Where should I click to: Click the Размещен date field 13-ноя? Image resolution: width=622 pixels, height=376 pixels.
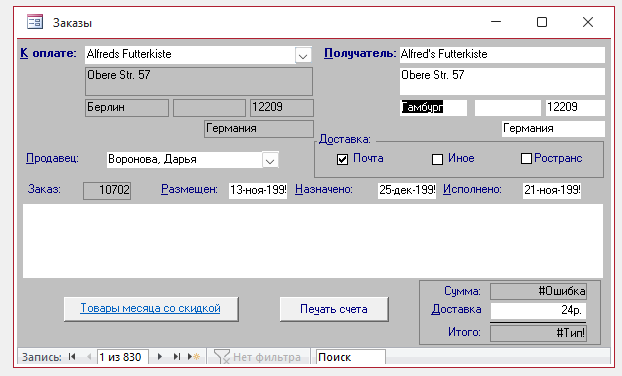coord(258,190)
